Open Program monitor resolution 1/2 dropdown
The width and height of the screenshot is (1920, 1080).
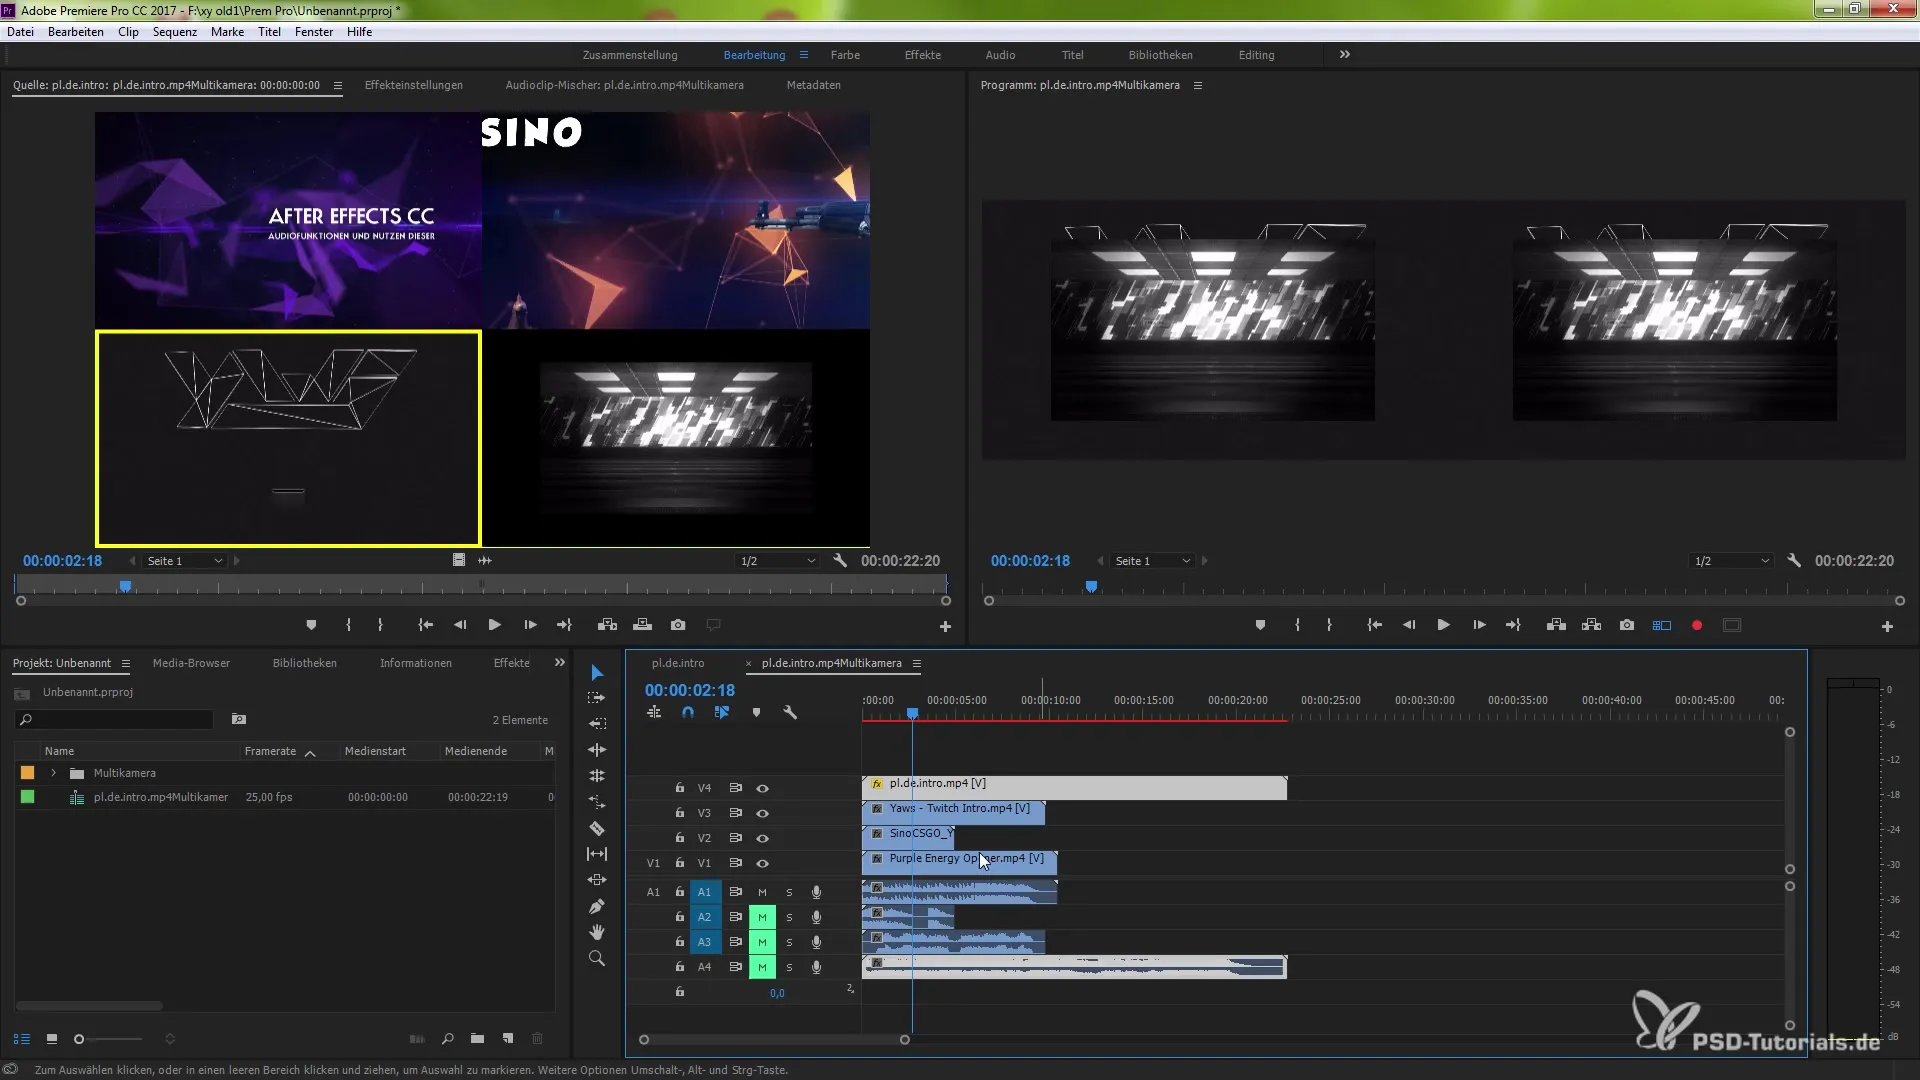(x=1731, y=561)
